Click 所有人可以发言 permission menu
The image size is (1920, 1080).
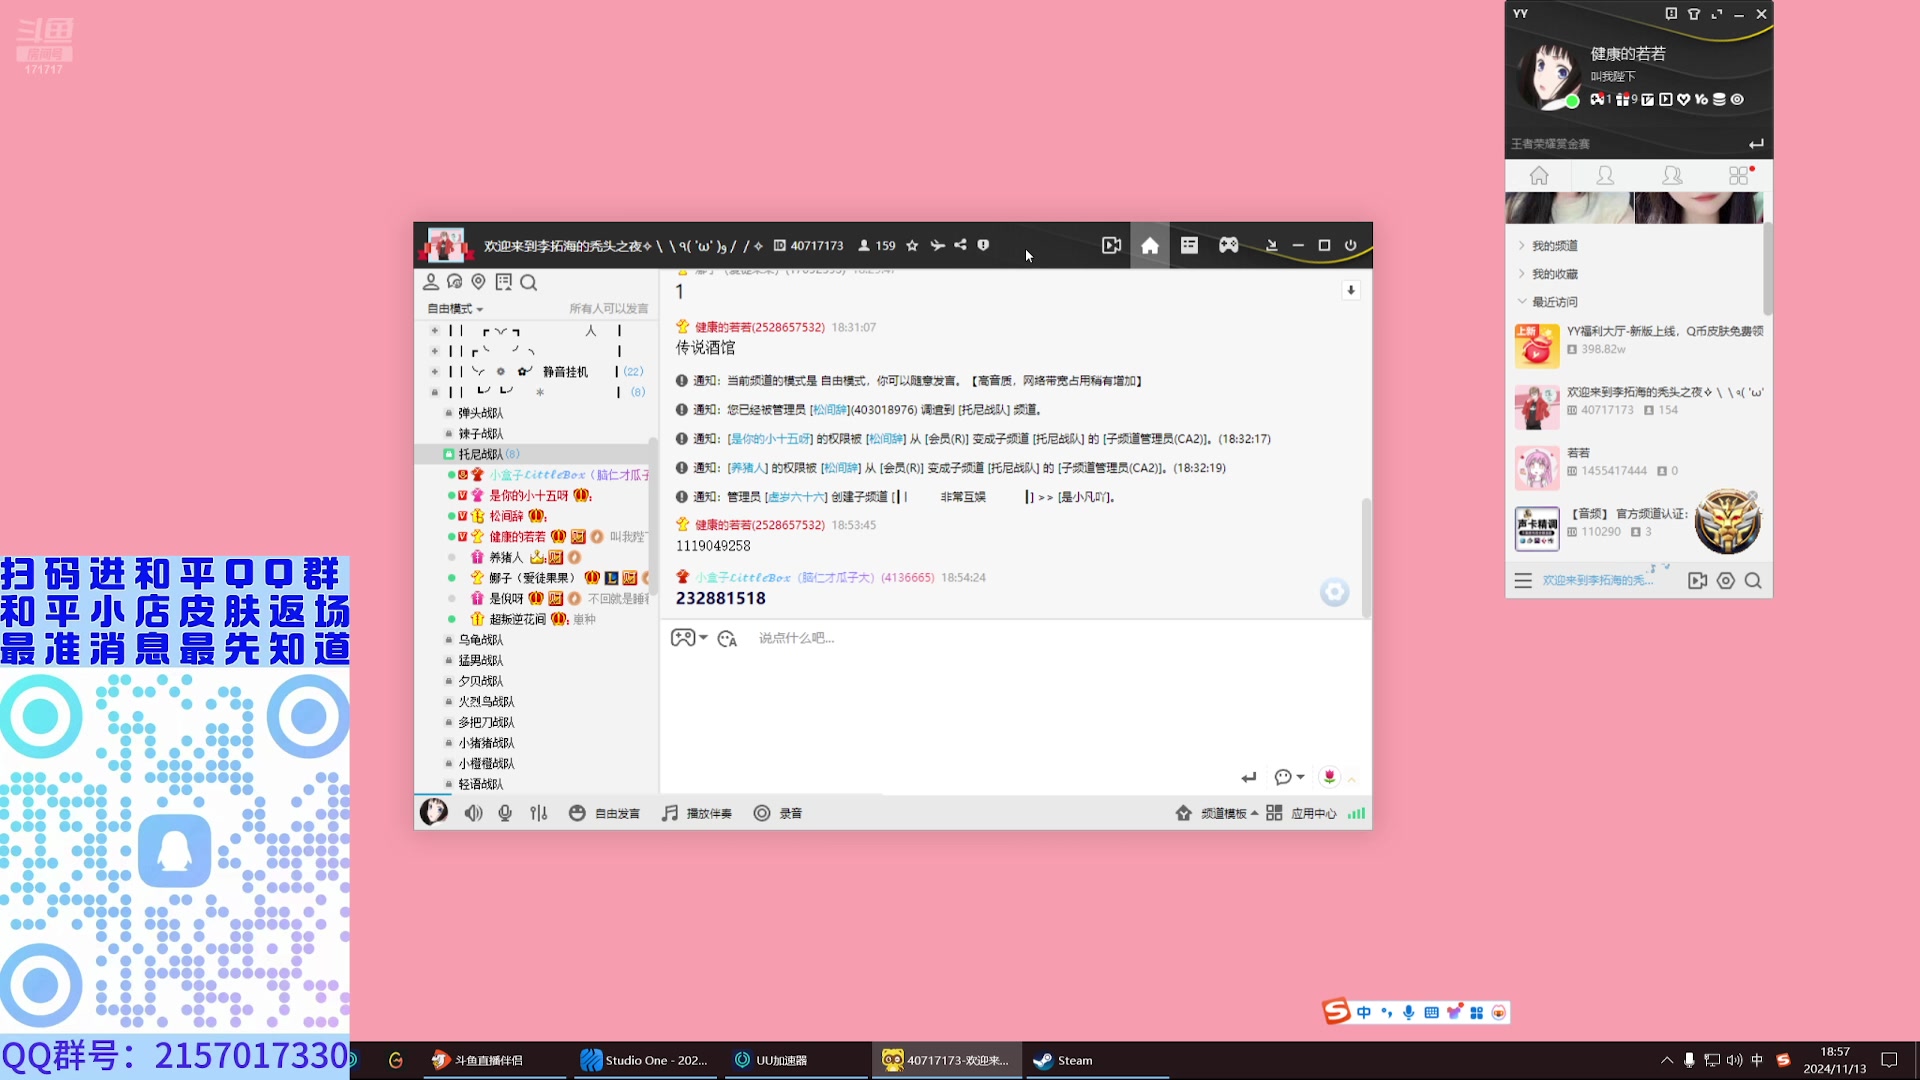coord(611,307)
